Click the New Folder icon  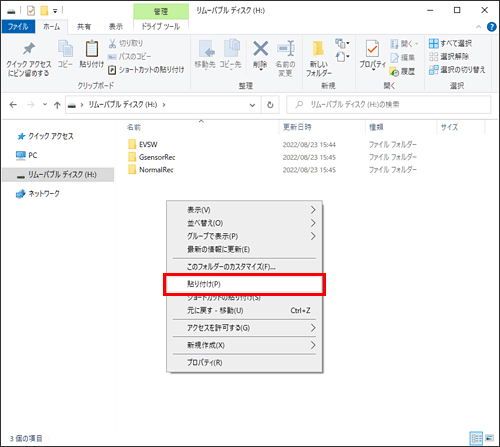click(x=318, y=49)
